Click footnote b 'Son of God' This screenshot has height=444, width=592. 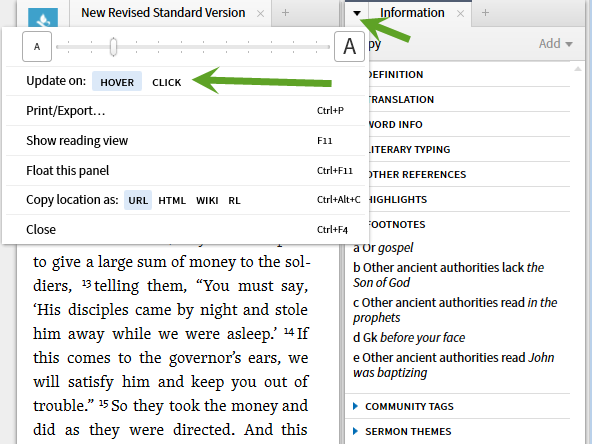[x=449, y=275]
